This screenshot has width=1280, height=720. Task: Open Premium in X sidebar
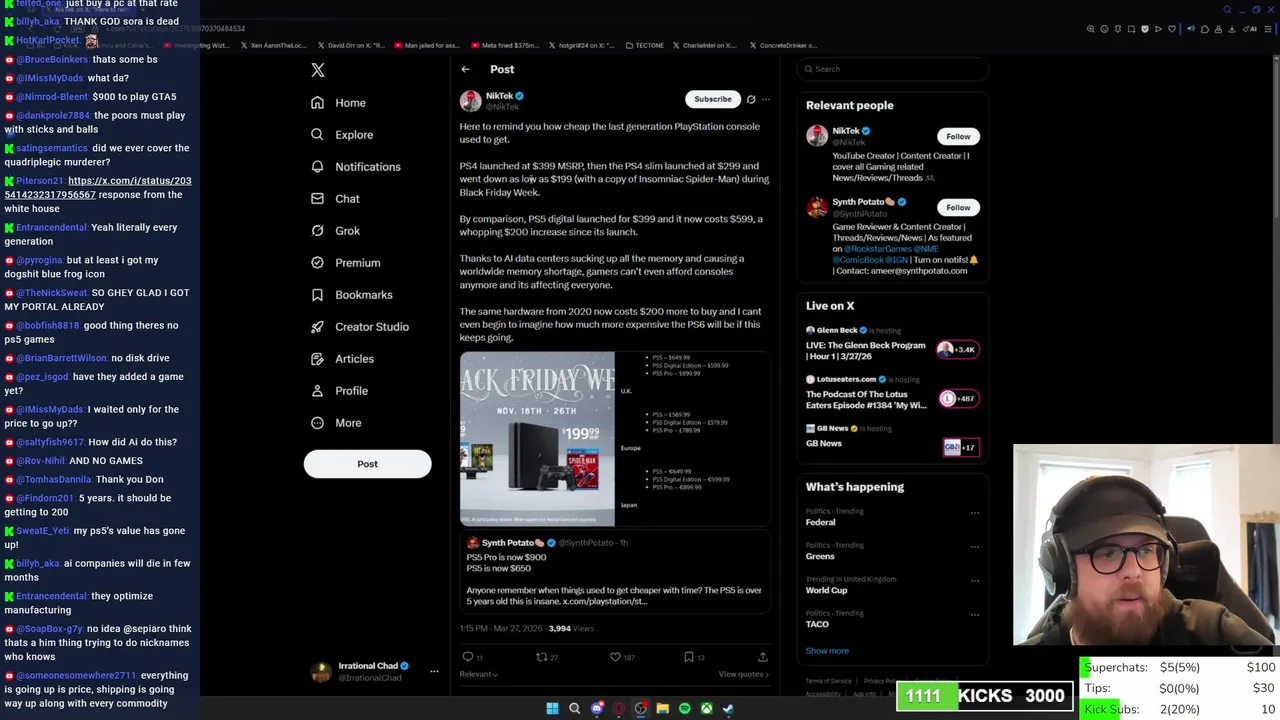click(x=345, y=263)
